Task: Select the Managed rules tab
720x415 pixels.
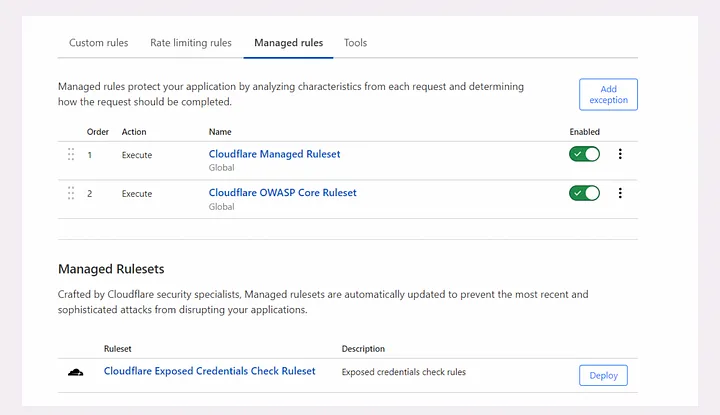Action: [x=288, y=43]
